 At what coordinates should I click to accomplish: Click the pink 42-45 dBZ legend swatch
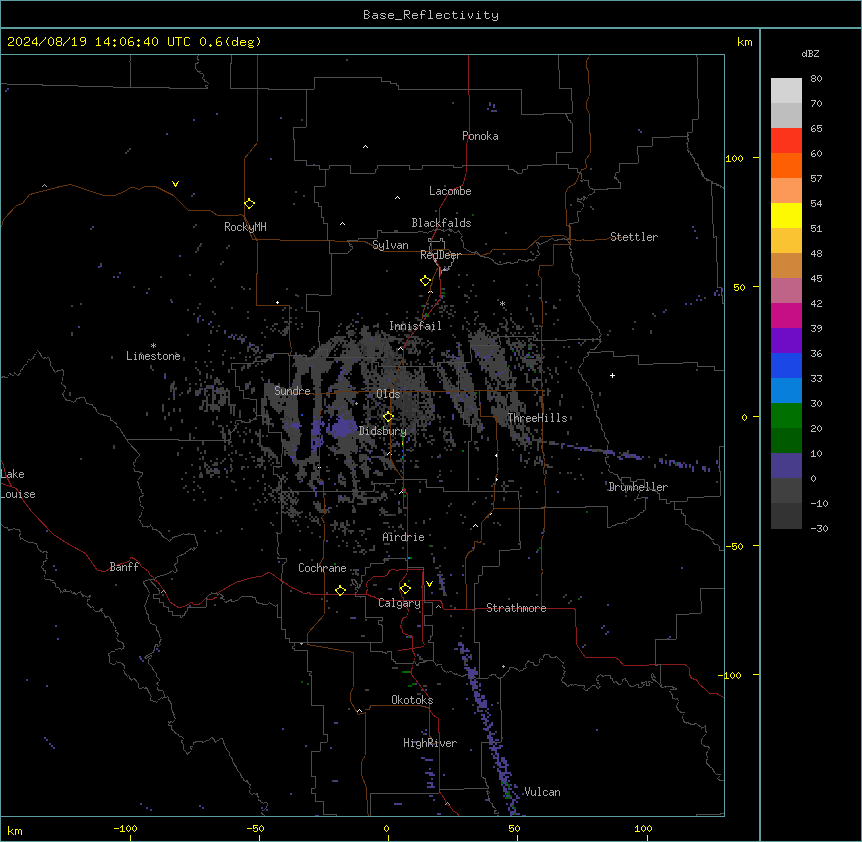tap(786, 290)
